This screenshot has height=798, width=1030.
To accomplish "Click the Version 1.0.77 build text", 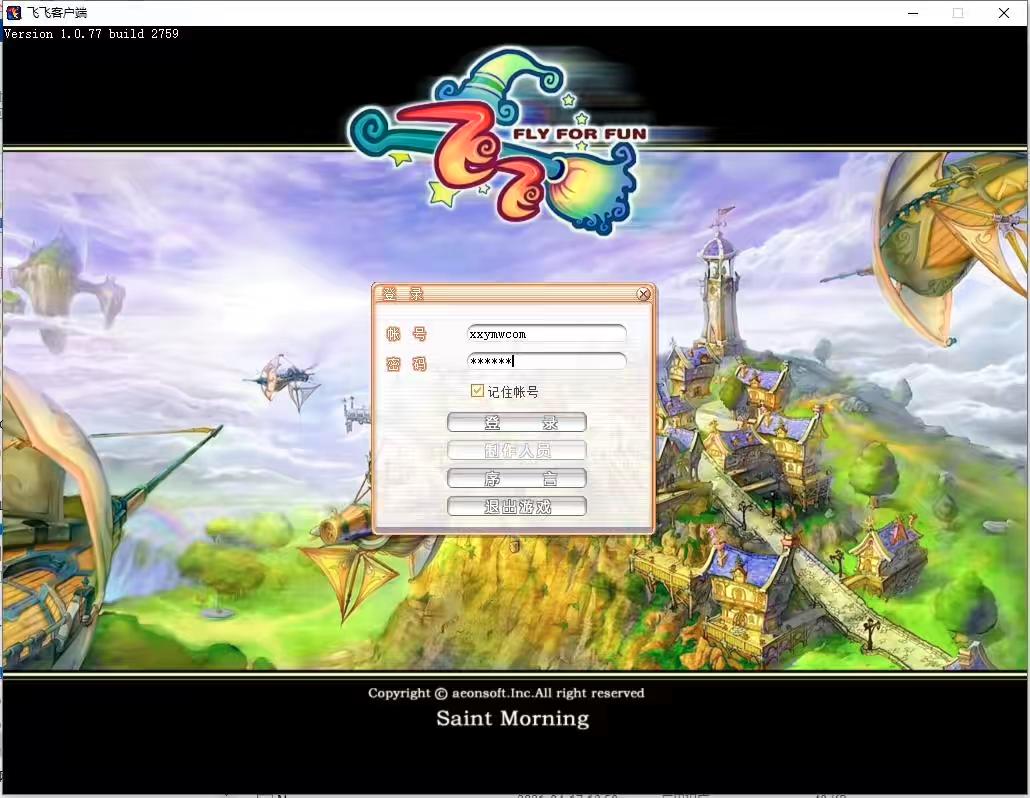I will [91, 33].
